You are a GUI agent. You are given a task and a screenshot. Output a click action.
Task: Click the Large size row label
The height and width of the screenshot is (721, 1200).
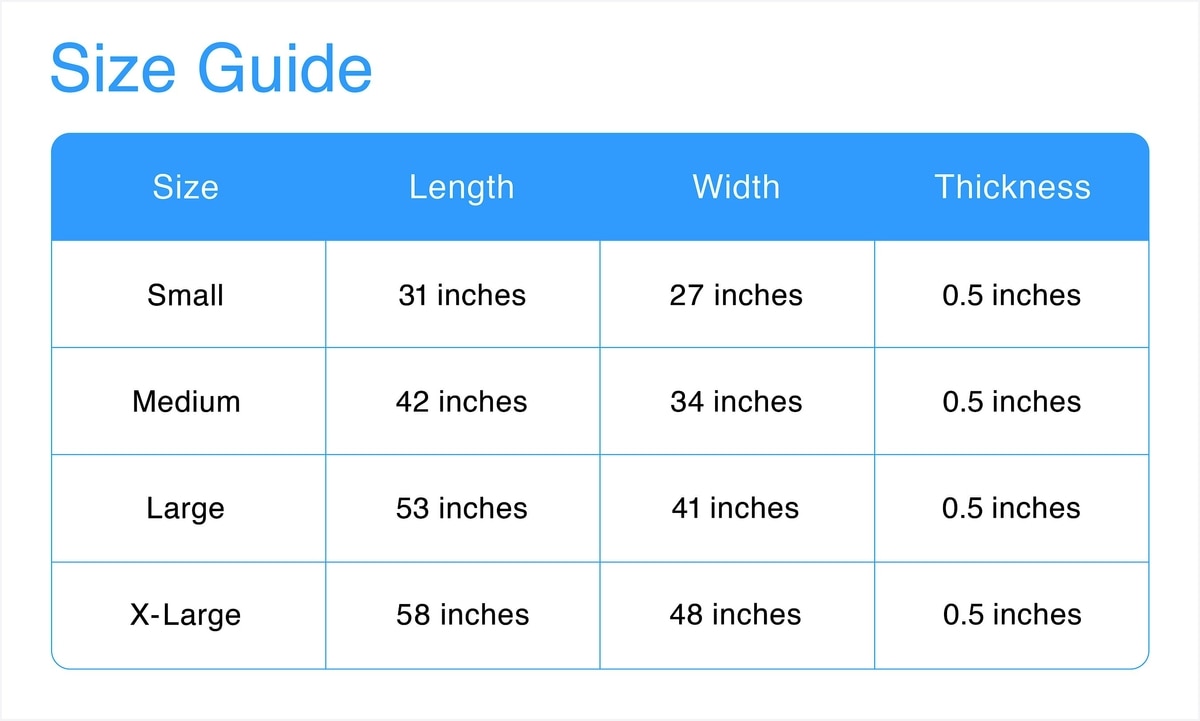click(186, 508)
